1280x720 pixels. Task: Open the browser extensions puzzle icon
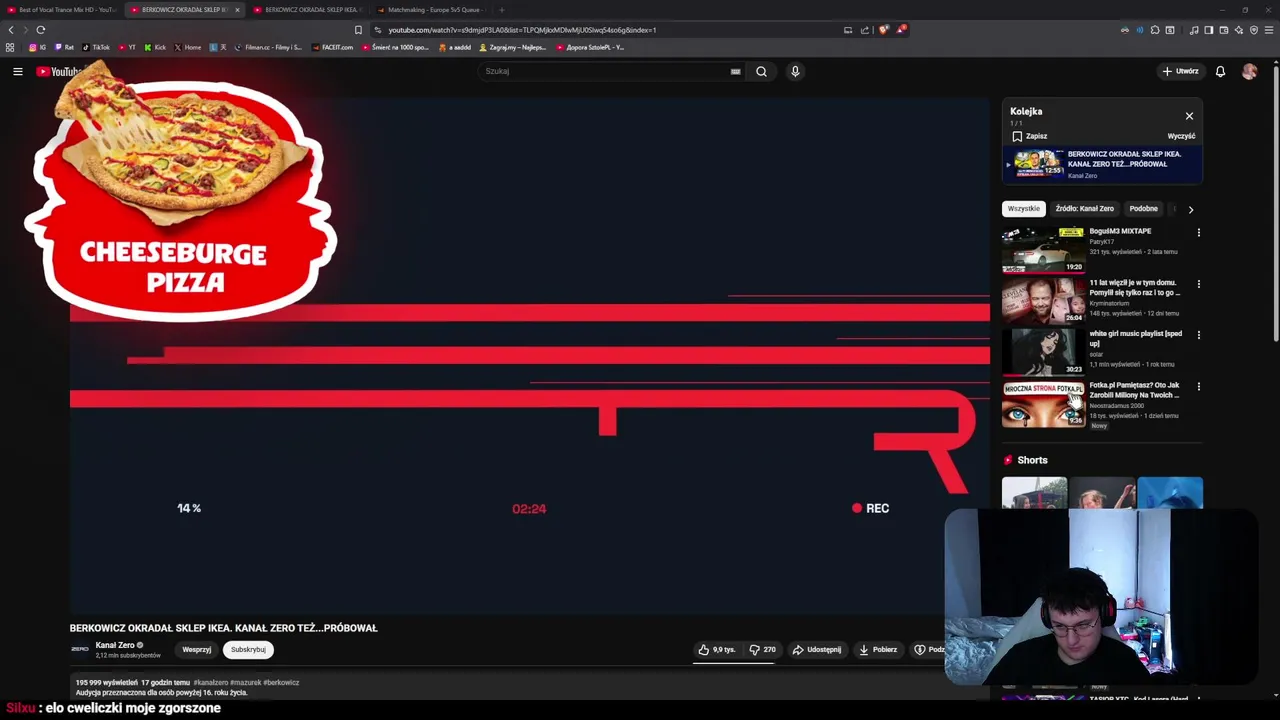tap(1155, 30)
